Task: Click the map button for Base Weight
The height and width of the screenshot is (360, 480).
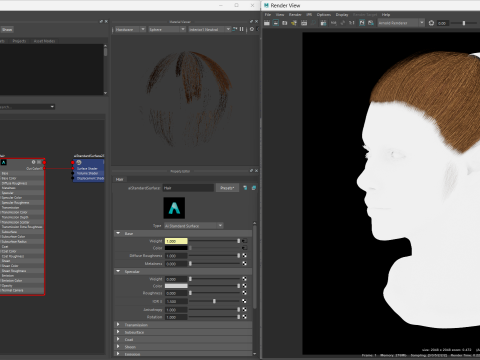Action: click(x=244, y=241)
